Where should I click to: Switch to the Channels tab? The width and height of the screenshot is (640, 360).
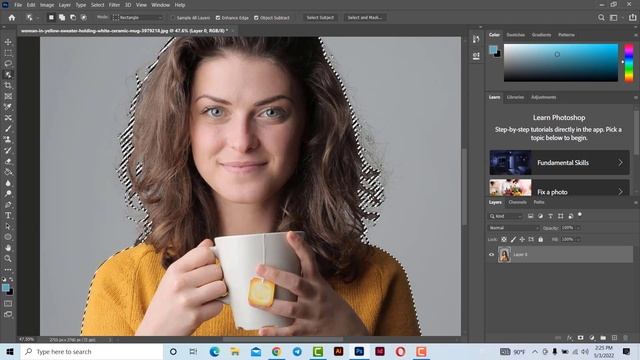click(x=518, y=202)
